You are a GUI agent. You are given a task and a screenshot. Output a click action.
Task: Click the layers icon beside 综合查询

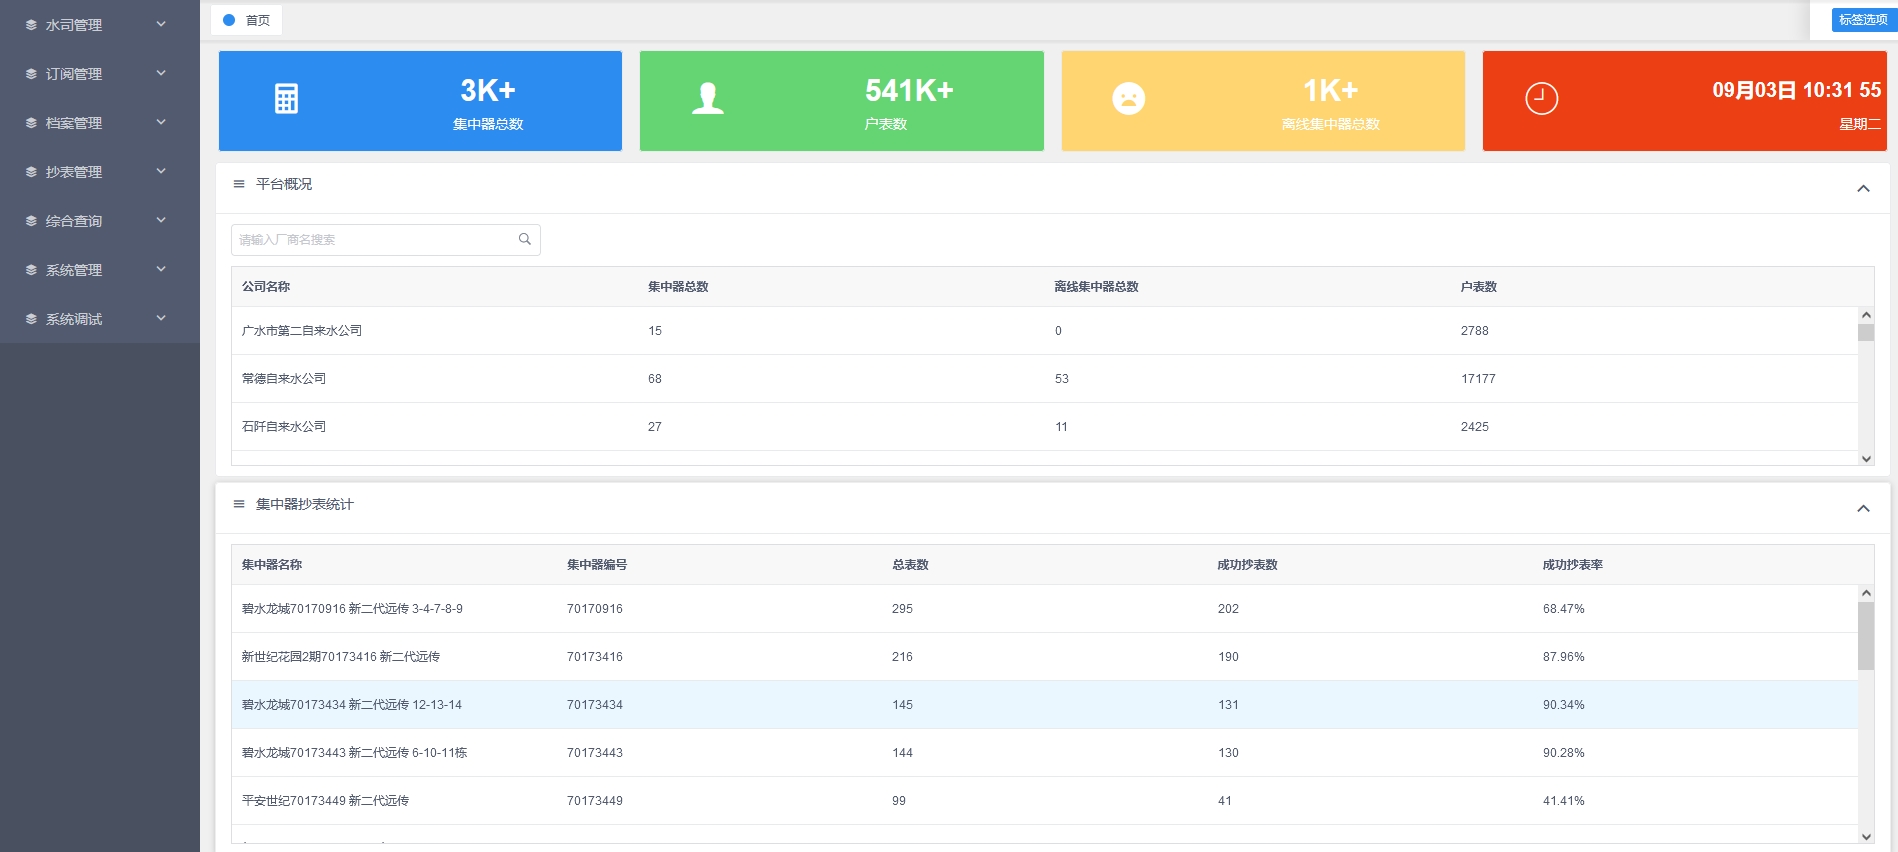[x=31, y=221]
